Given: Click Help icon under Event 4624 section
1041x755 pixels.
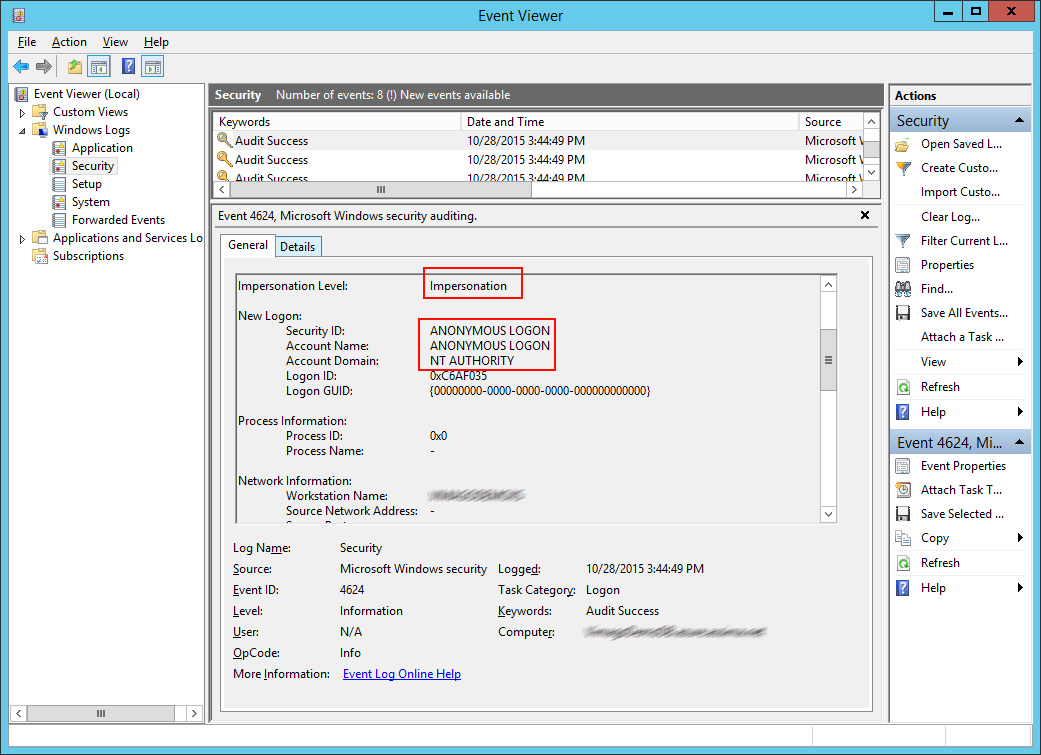Looking at the screenshot, I should coord(903,588).
